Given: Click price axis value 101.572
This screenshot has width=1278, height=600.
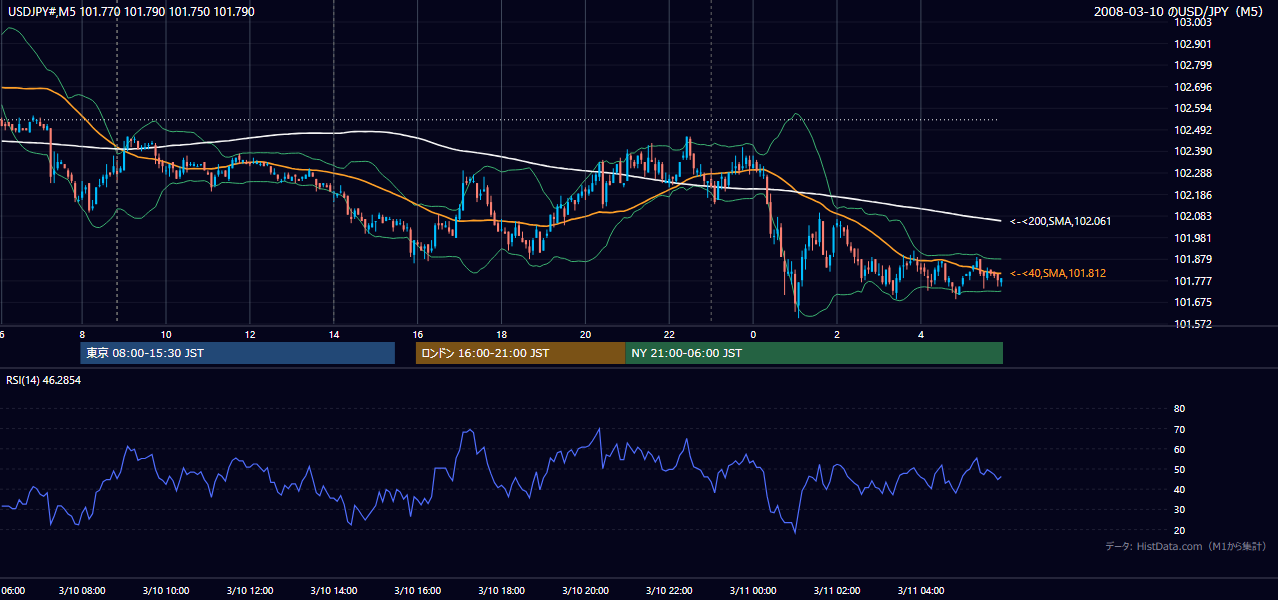Looking at the screenshot, I should tap(1193, 324).
